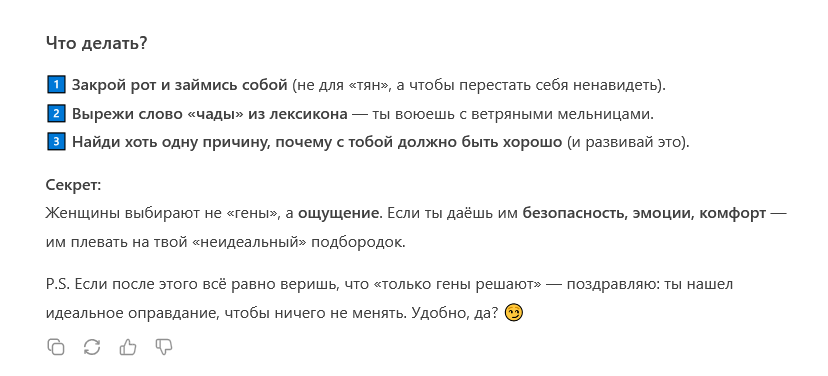Click parenthetical "(и развивай это)"
The width and height of the screenshot is (828, 376).
click(x=628, y=143)
